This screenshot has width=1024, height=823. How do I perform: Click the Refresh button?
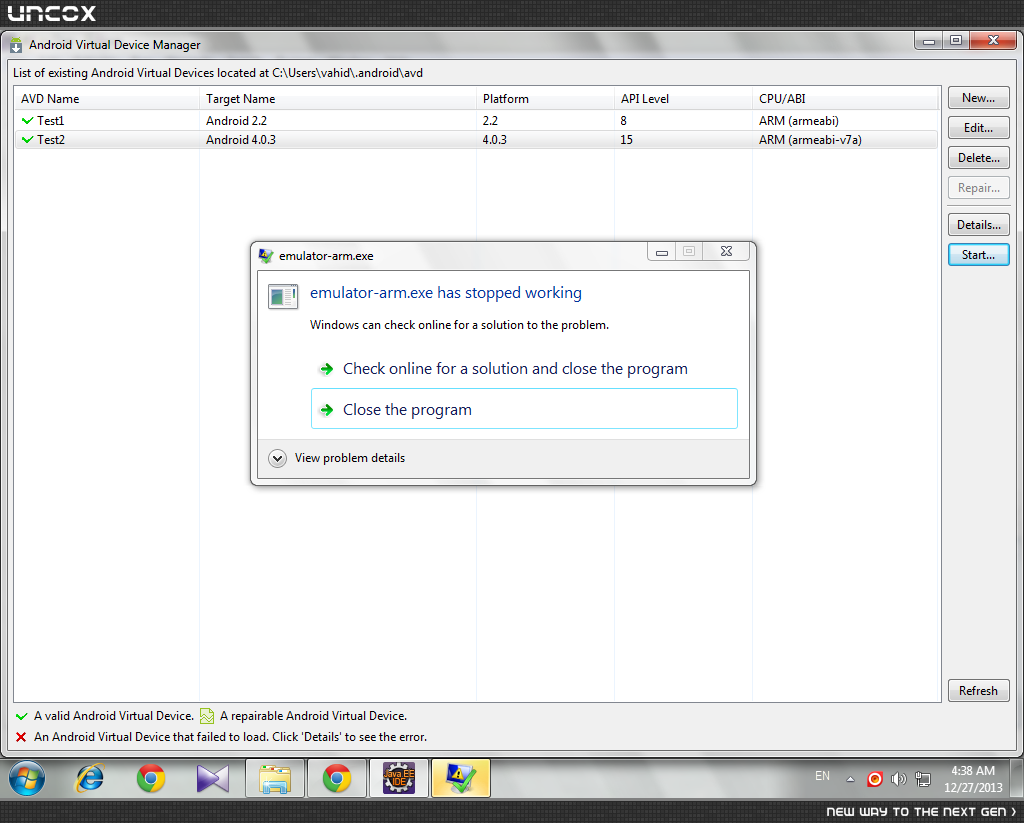(x=978, y=690)
